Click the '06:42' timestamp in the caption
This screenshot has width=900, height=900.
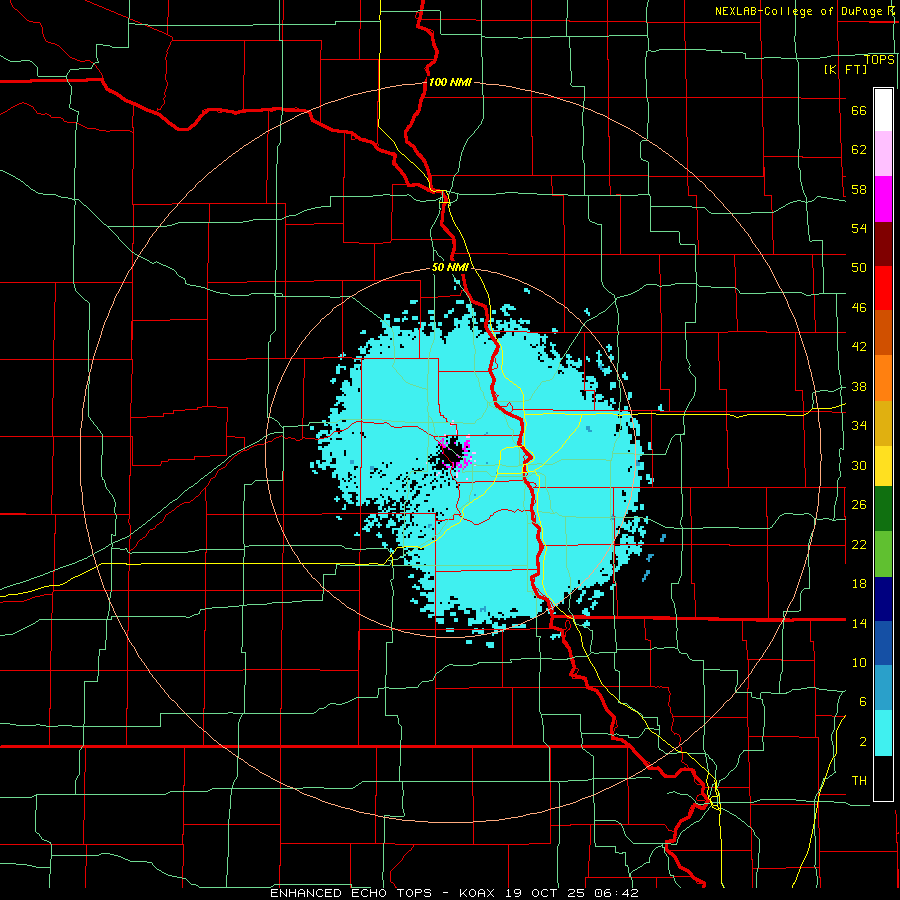pyautogui.click(x=616, y=893)
